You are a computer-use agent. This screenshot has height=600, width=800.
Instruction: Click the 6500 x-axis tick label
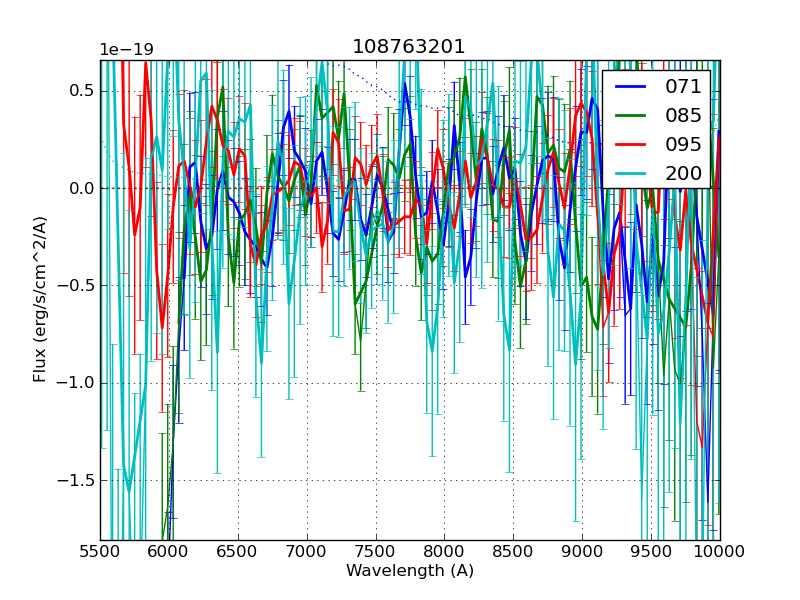pyautogui.click(x=238, y=552)
